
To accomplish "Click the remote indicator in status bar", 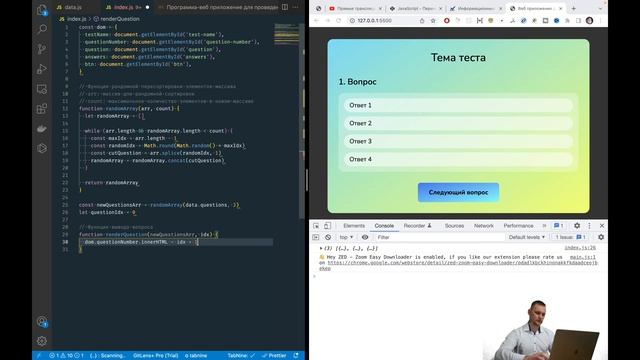I will (39, 356).
